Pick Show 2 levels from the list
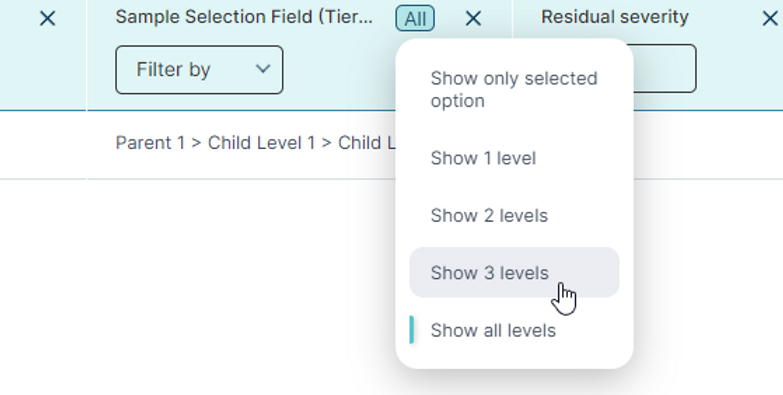Image resolution: width=783 pixels, height=395 pixels. [x=514, y=215]
